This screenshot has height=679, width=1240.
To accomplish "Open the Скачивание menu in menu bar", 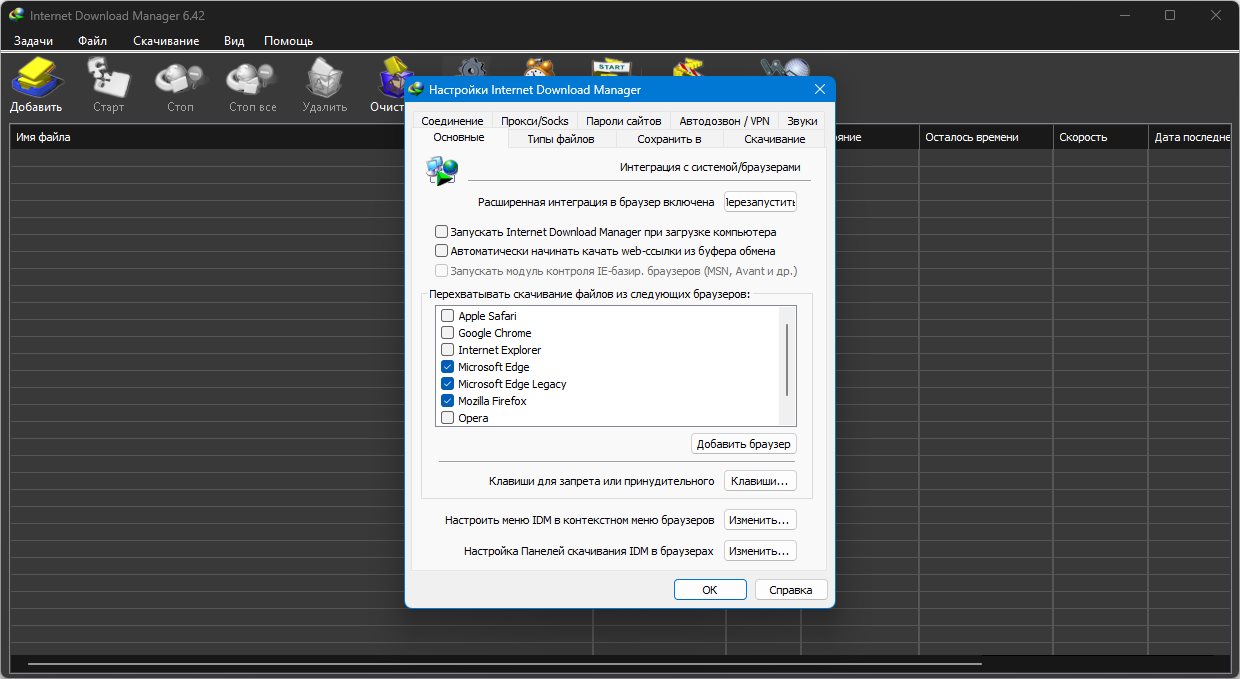I will 166,41.
